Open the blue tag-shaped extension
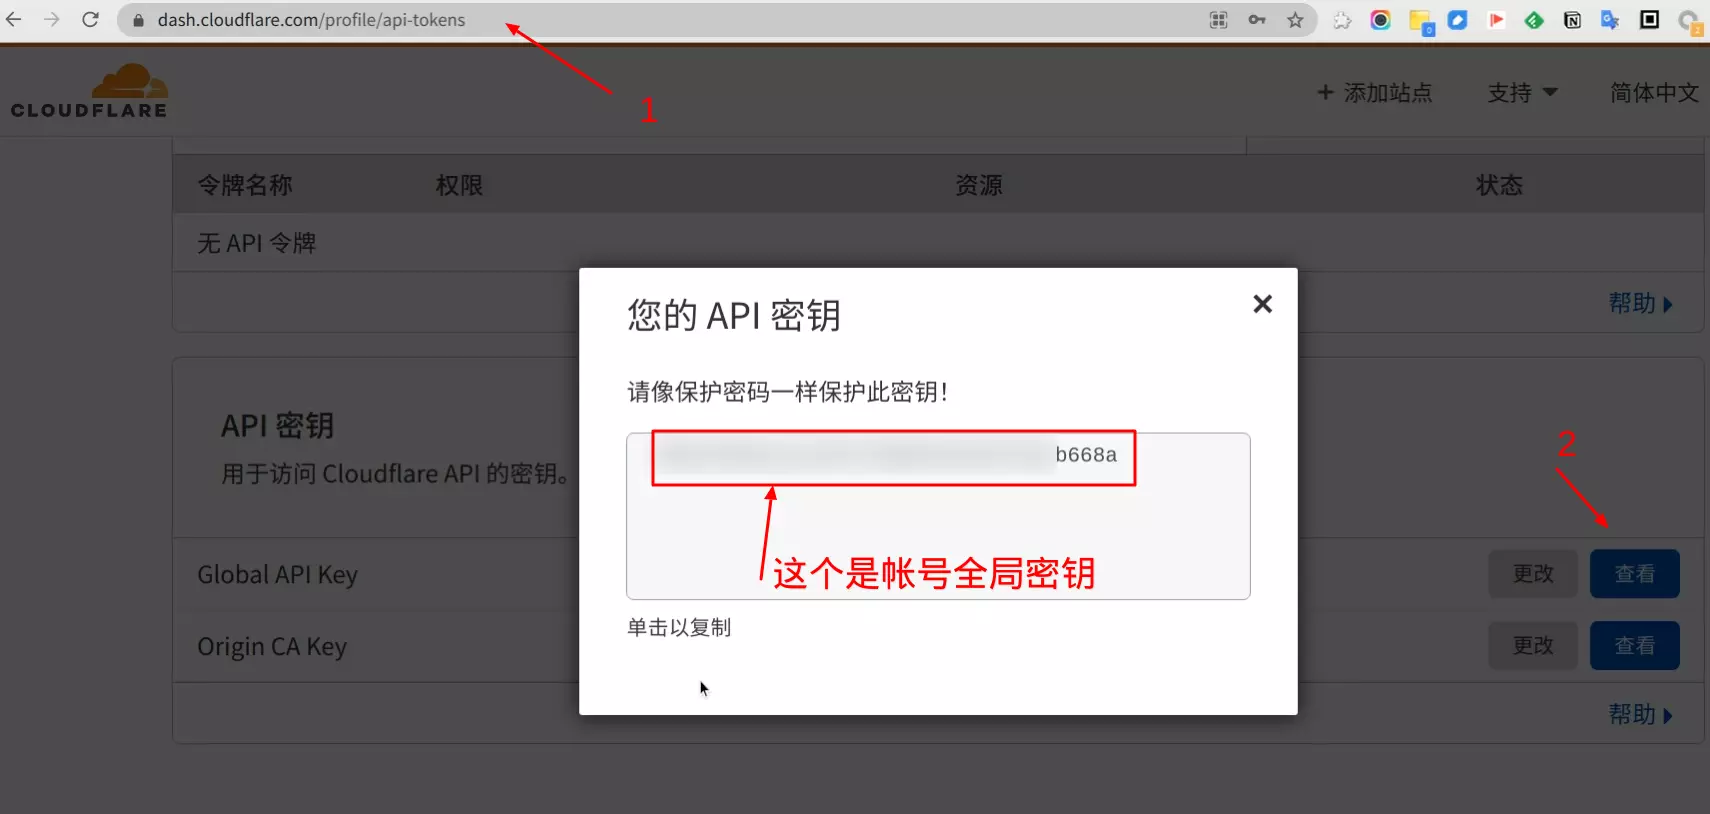This screenshot has width=1710, height=814. pos(1458,20)
